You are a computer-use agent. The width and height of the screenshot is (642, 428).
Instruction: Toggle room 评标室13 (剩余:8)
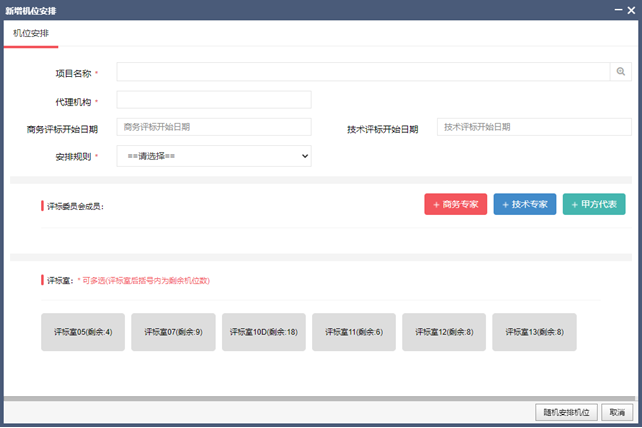tap(534, 332)
